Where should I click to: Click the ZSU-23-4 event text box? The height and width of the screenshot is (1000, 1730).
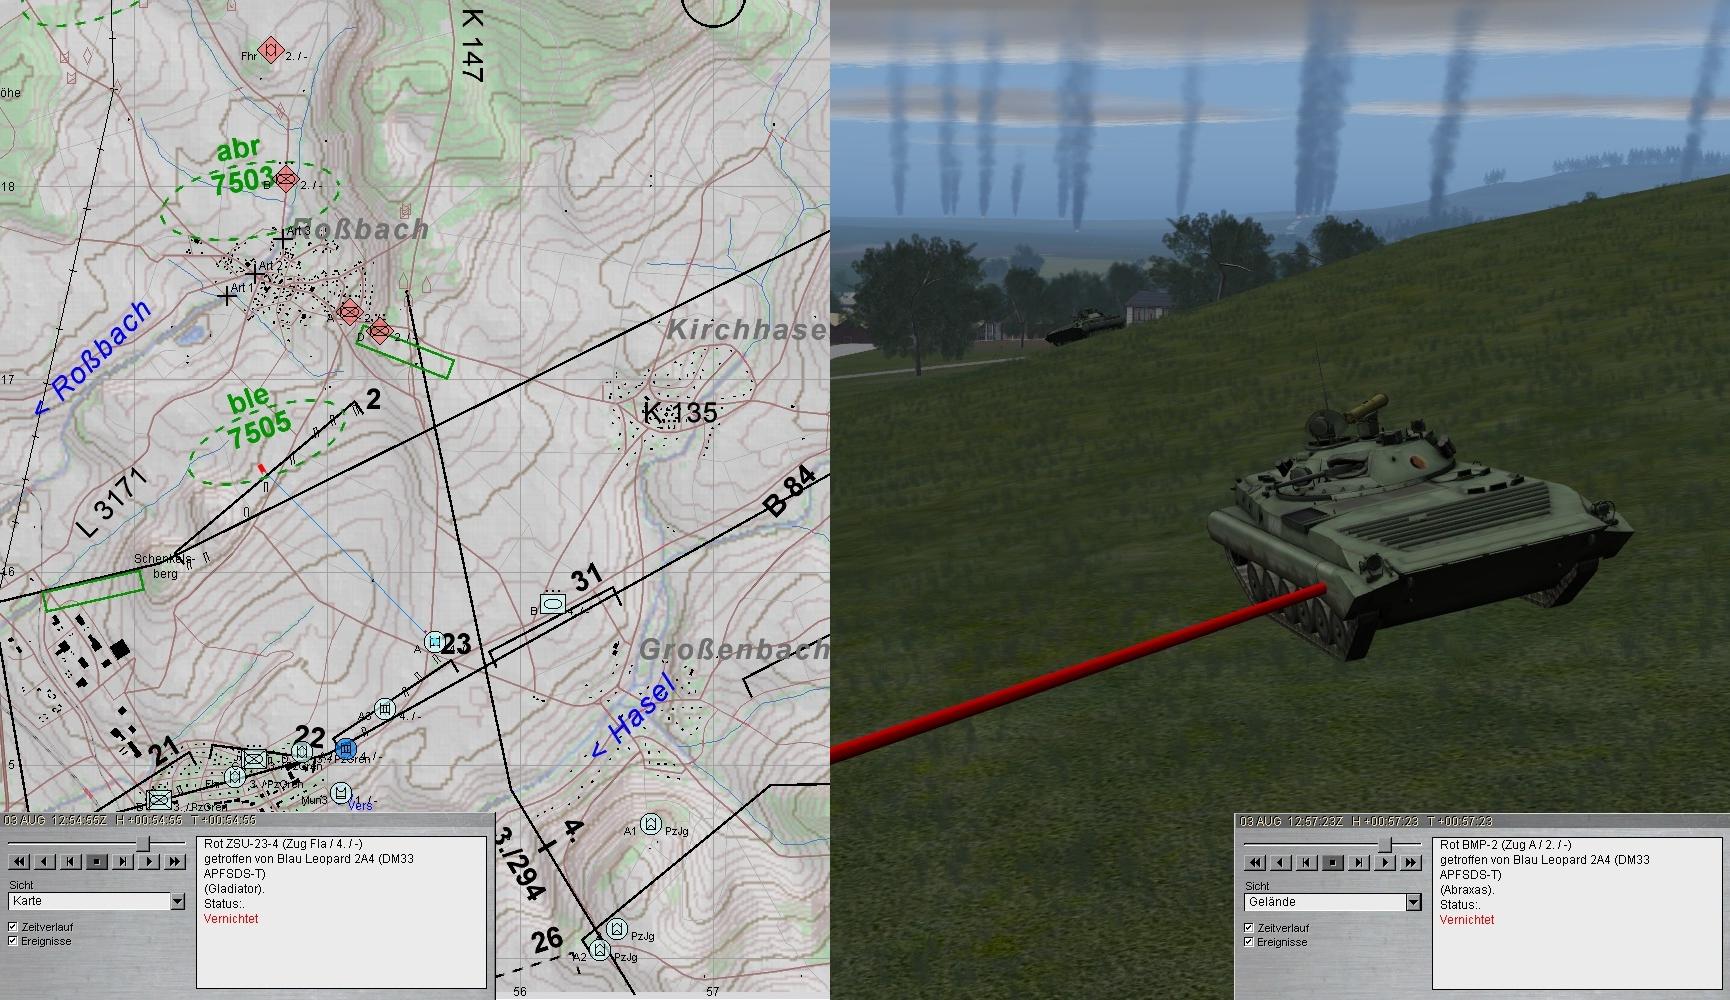[340, 911]
